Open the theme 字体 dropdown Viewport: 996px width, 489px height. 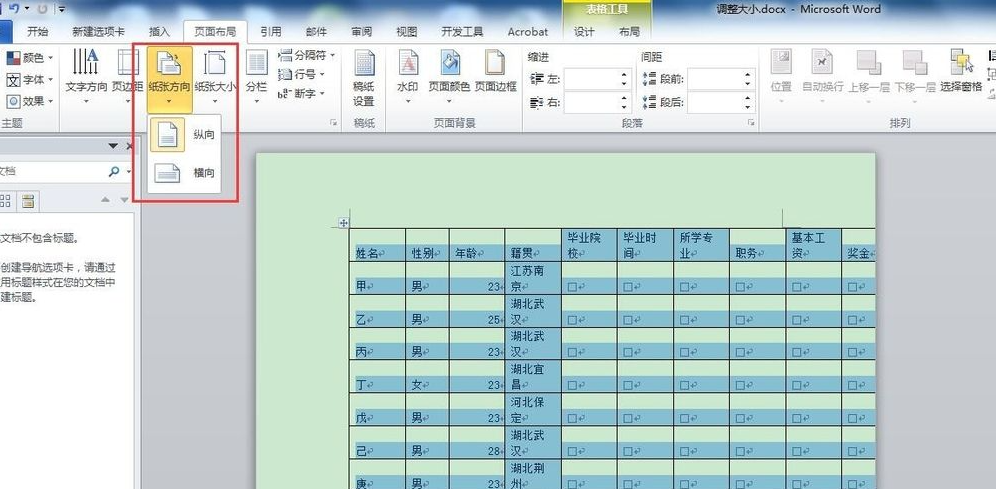click(30, 80)
